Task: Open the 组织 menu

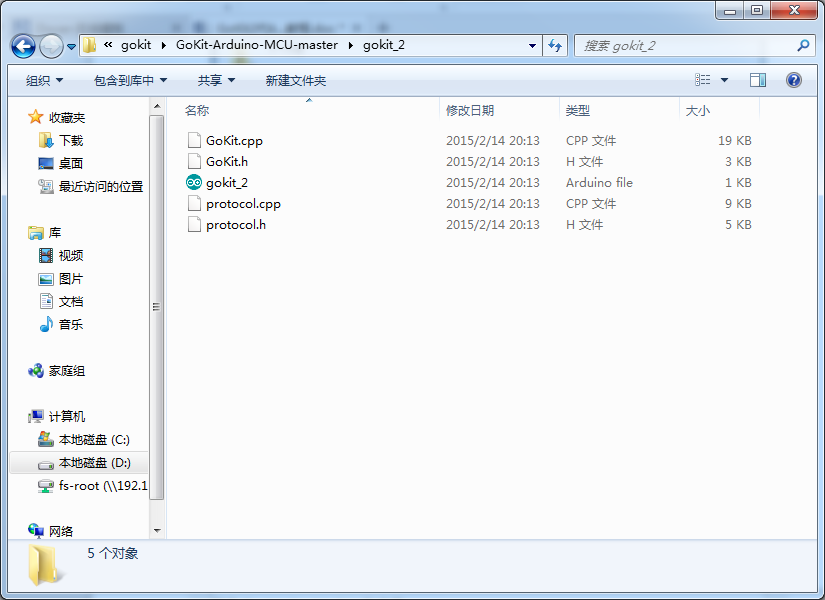Action: 44,81
